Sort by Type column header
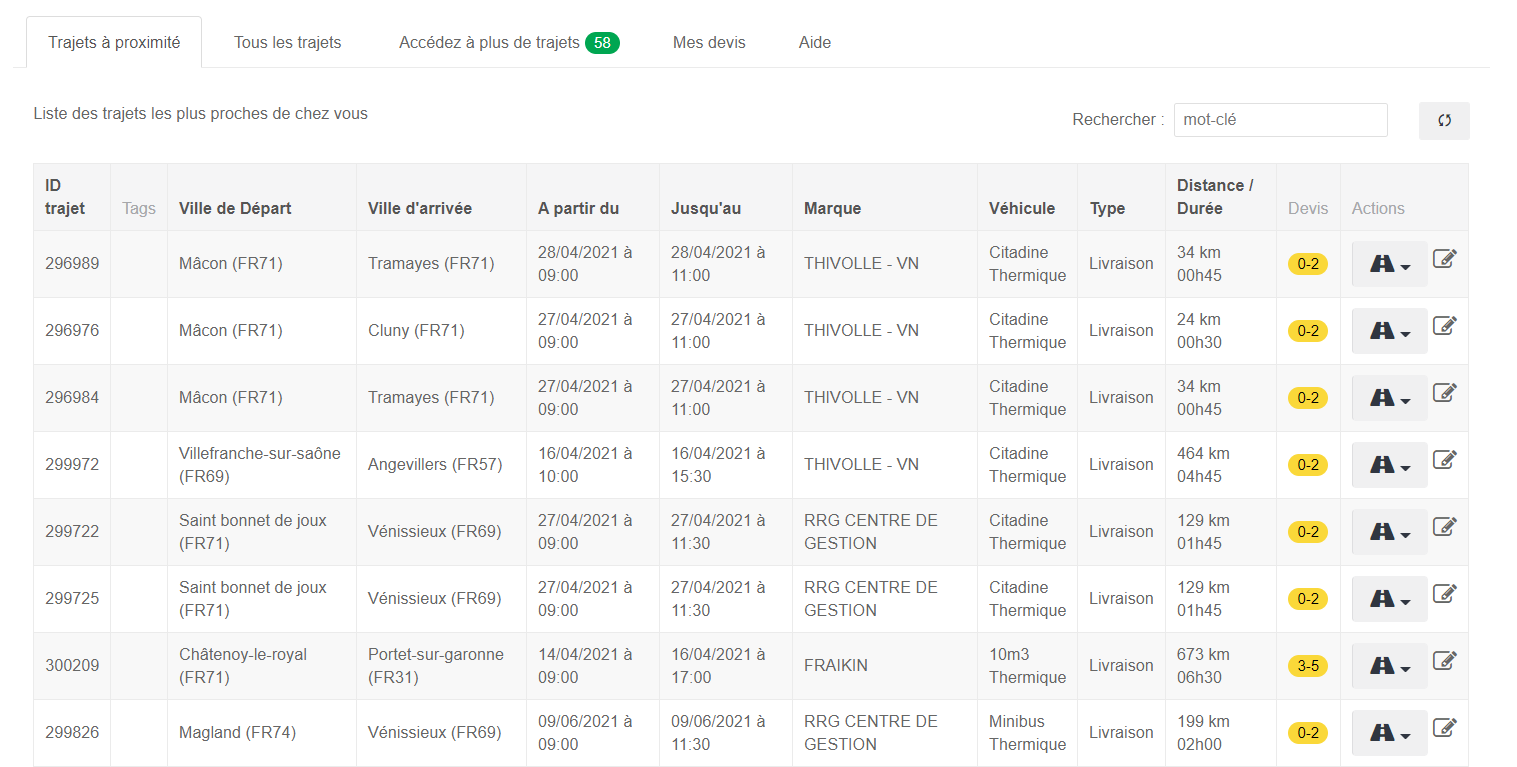Image resolution: width=1517 pixels, height=767 pixels. pos(1121,197)
